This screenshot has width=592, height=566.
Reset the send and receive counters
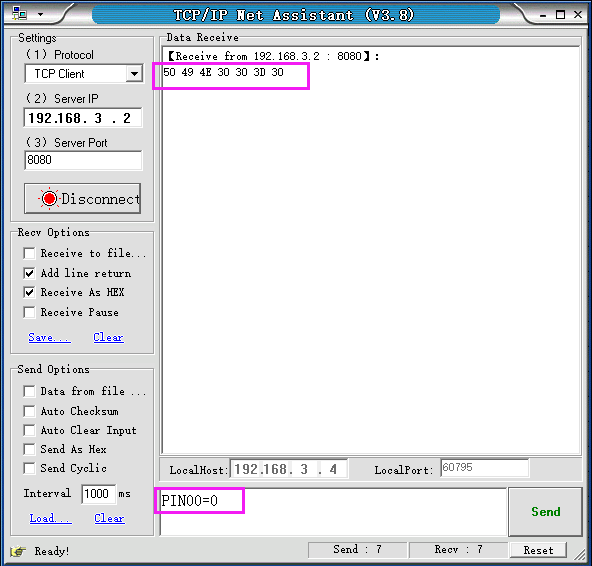(x=538, y=550)
